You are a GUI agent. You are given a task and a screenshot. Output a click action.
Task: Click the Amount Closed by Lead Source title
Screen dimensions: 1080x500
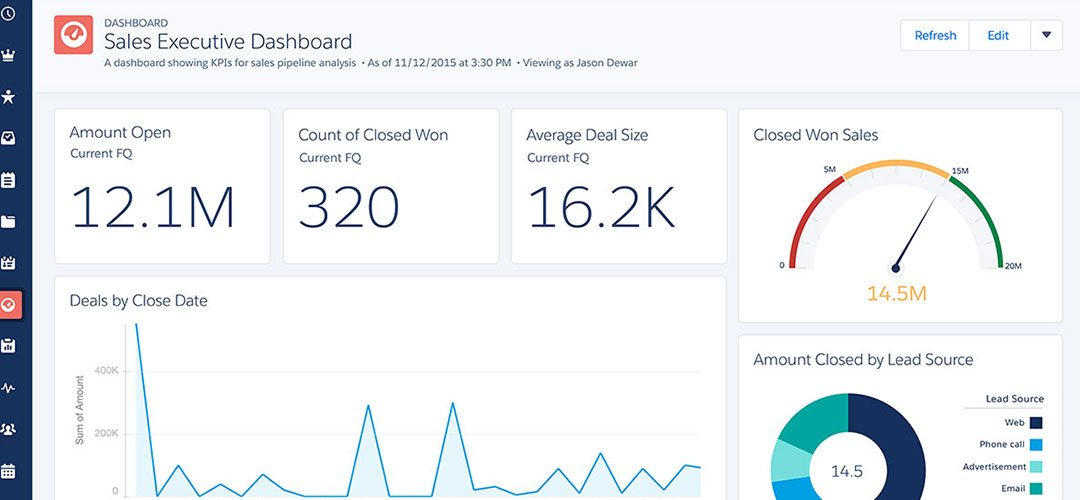point(863,360)
